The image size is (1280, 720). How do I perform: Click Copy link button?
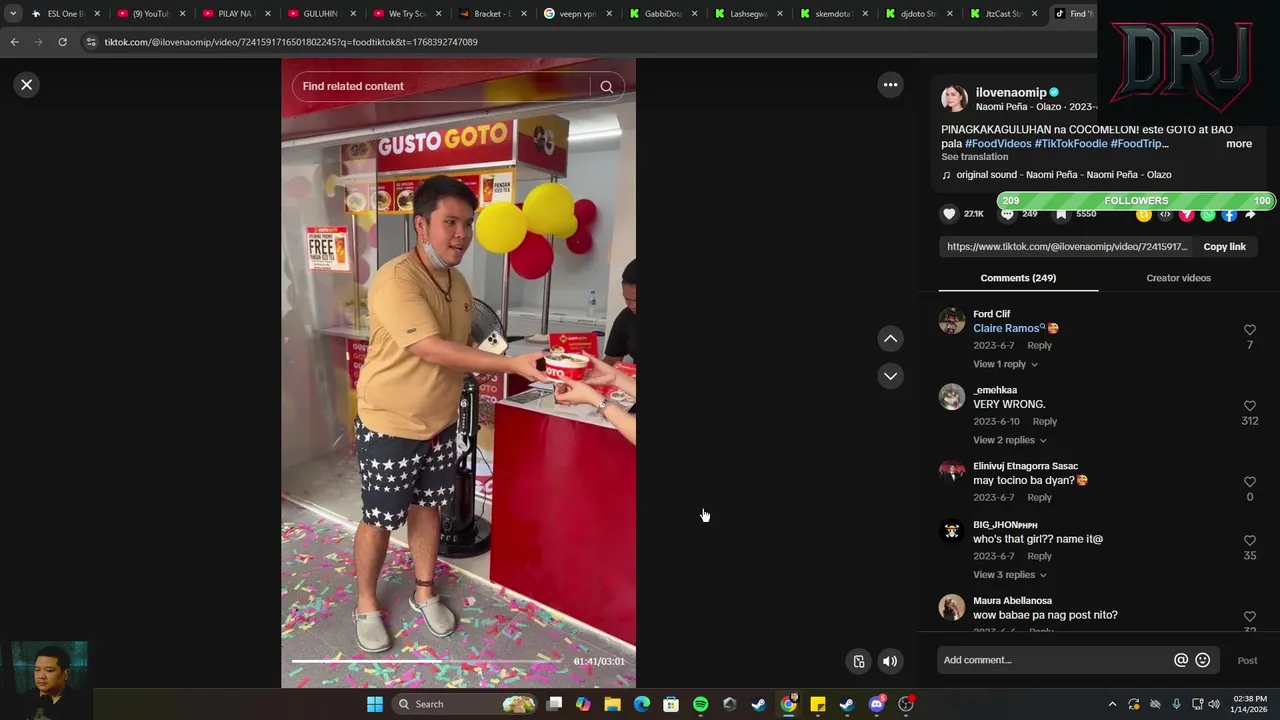pos(1224,247)
